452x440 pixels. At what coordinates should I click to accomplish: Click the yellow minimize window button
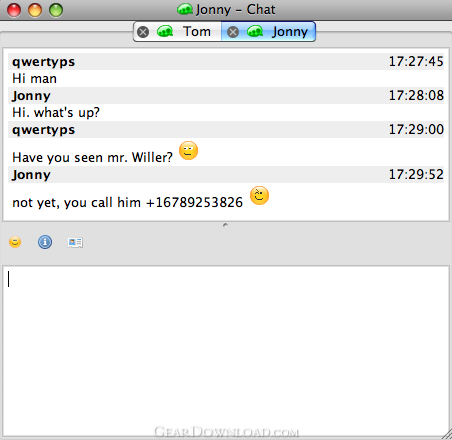pyautogui.click(x=35, y=10)
